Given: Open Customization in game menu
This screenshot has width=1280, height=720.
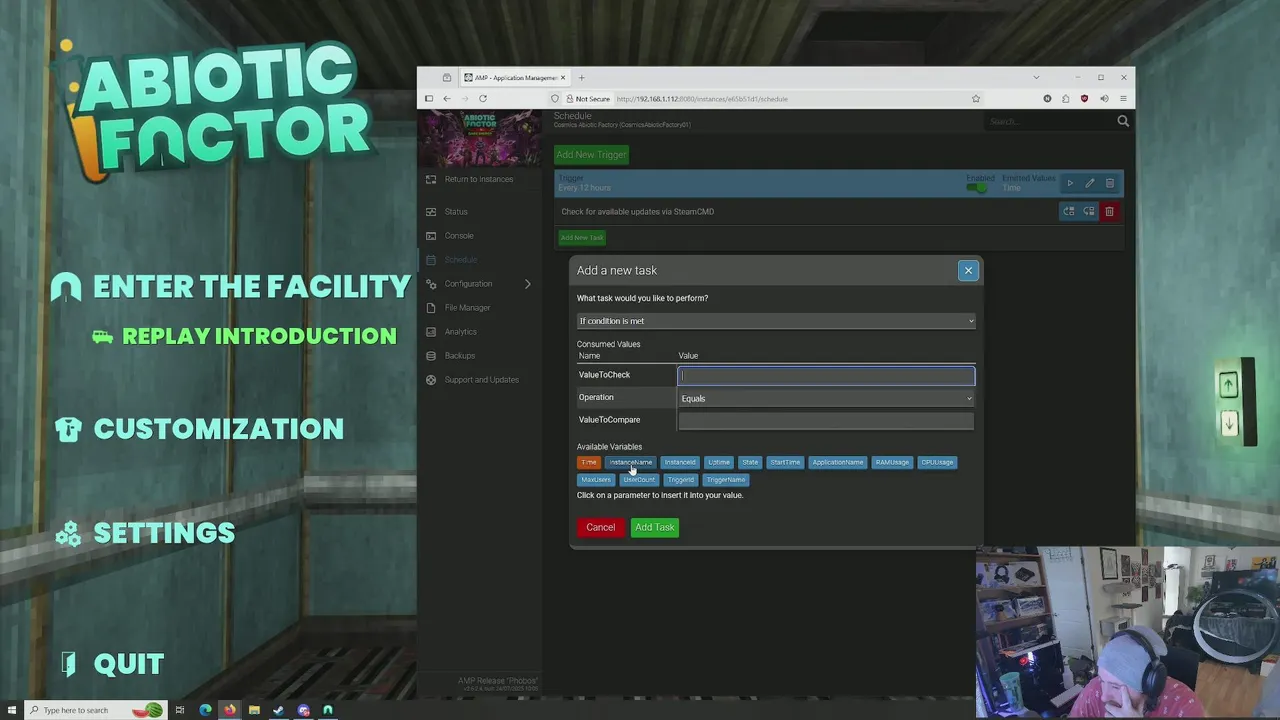Looking at the screenshot, I should point(218,430).
